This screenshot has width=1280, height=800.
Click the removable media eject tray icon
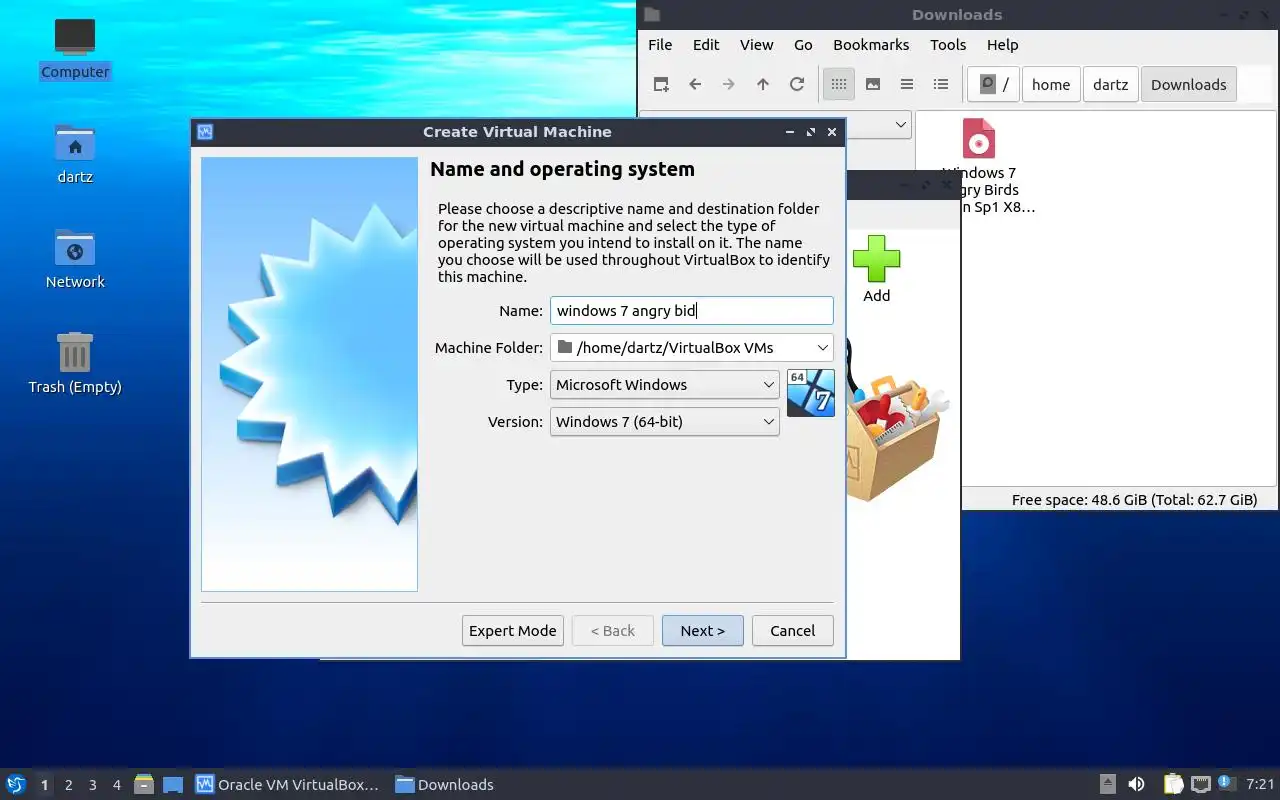(x=1108, y=784)
